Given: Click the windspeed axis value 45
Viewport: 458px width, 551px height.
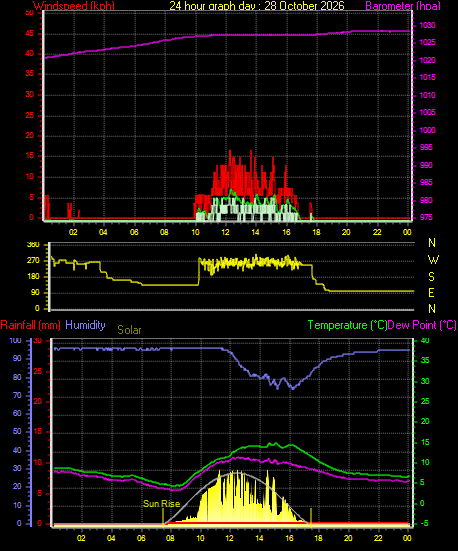Looking at the screenshot, I should (x=30, y=34).
